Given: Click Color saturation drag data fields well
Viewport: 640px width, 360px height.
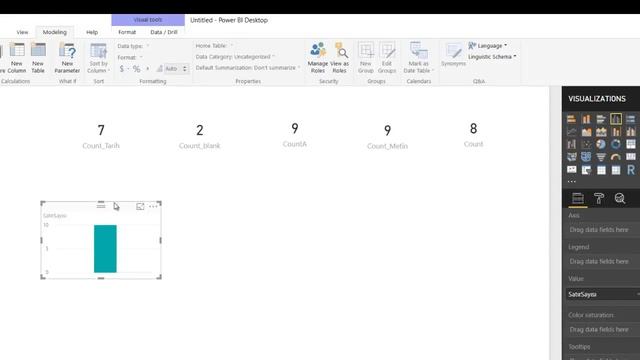Looking at the screenshot, I should point(603,329).
